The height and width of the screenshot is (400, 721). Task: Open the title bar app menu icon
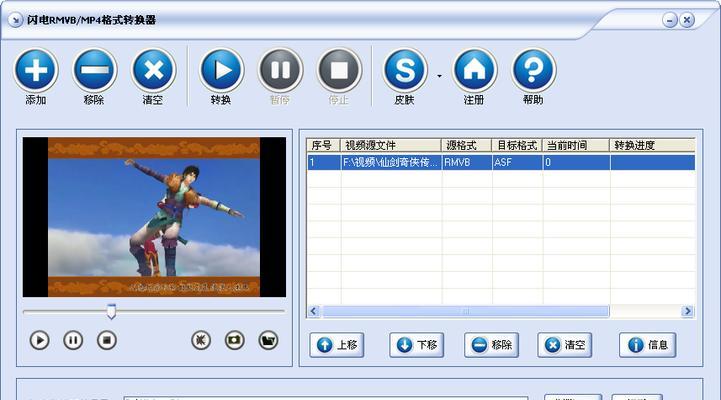[15, 20]
